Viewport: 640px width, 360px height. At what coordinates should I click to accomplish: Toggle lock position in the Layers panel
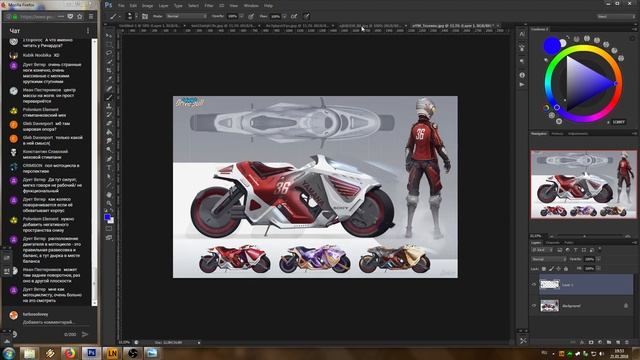click(558, 269)
